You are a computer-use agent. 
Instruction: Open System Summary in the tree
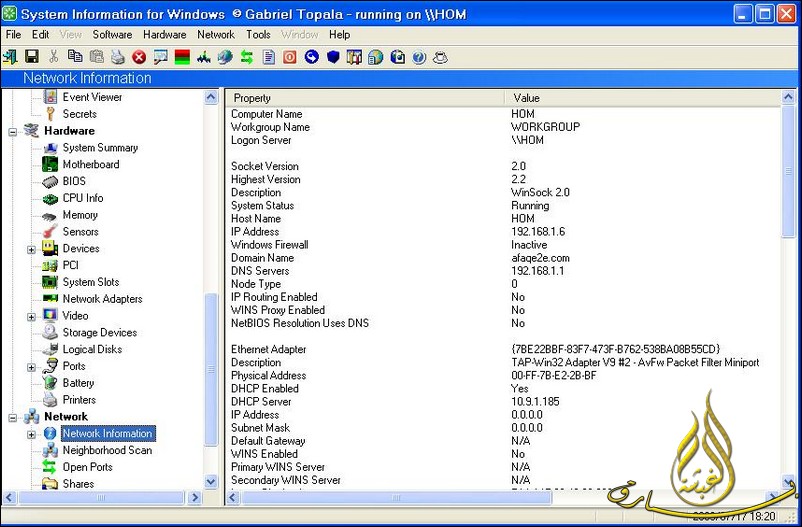[x=100, y=147]
